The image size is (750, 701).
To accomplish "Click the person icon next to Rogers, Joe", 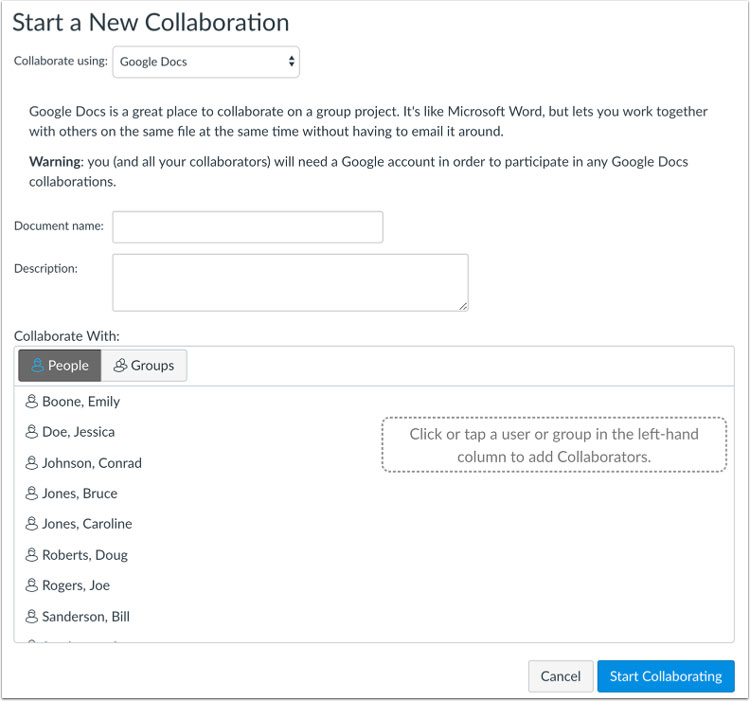I will (x=31, y=585).
